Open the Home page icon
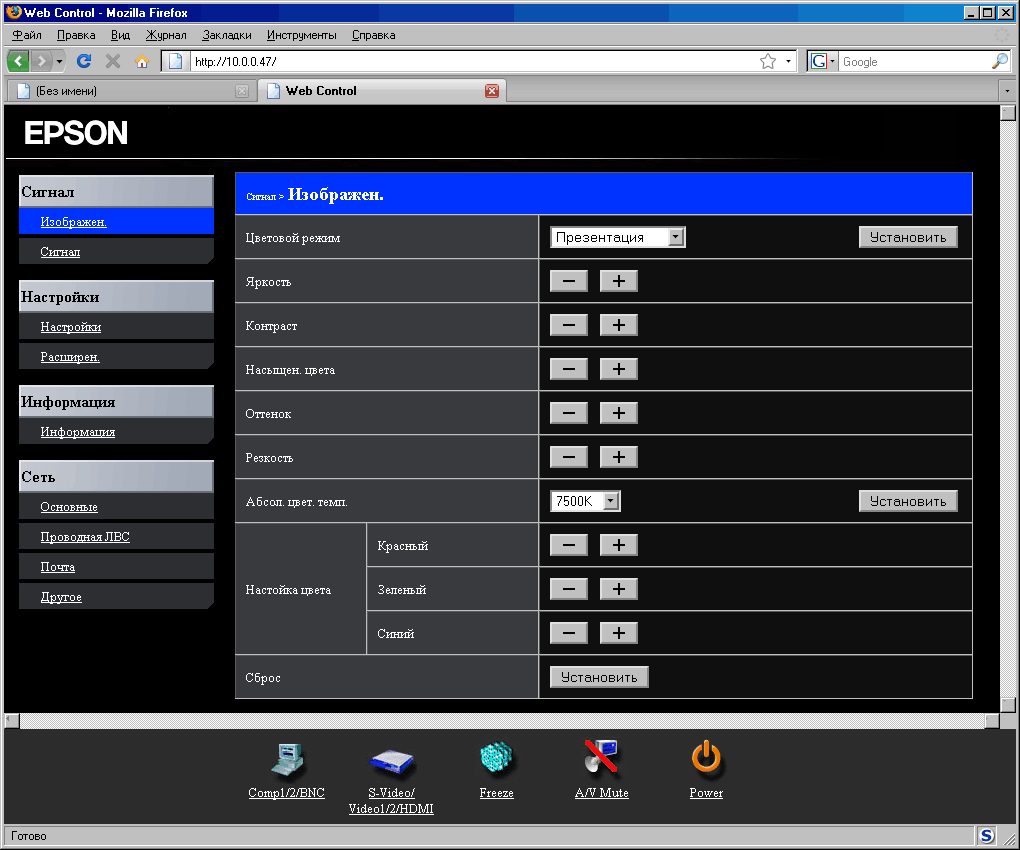This screenshot has width=1020, height=850. tap(141, 61)
